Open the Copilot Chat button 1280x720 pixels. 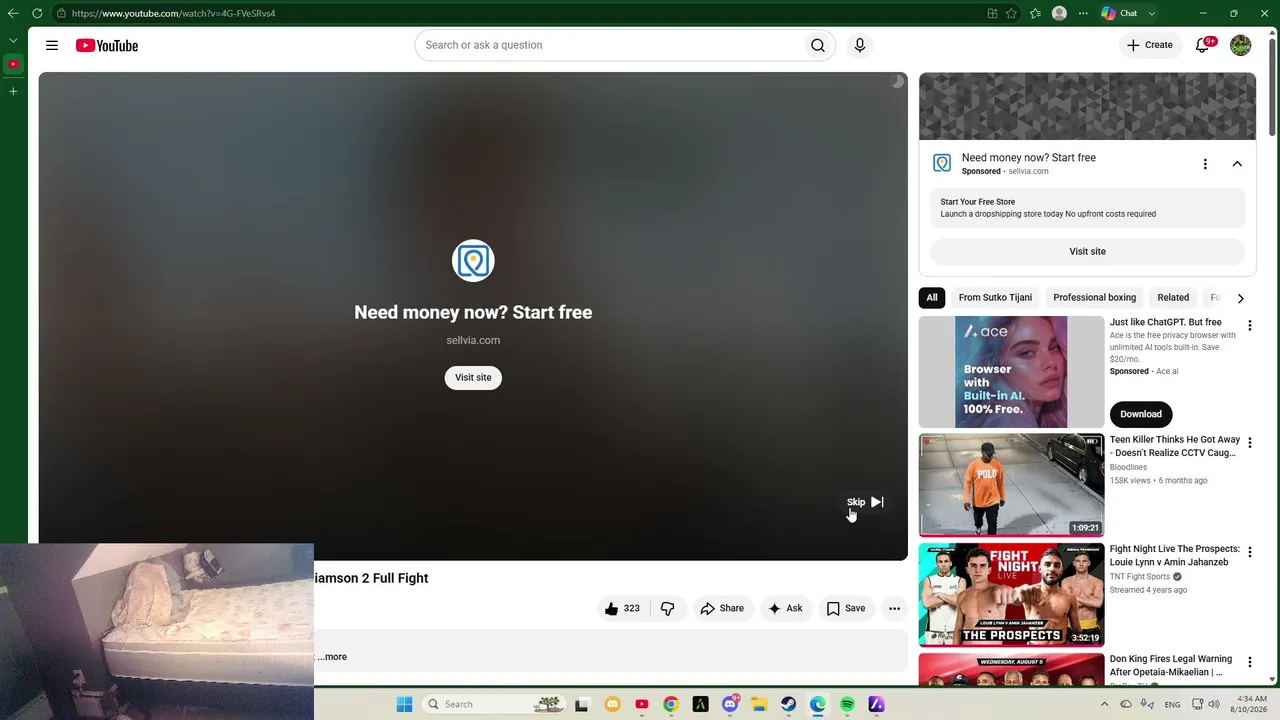[x=1120, y=13]
